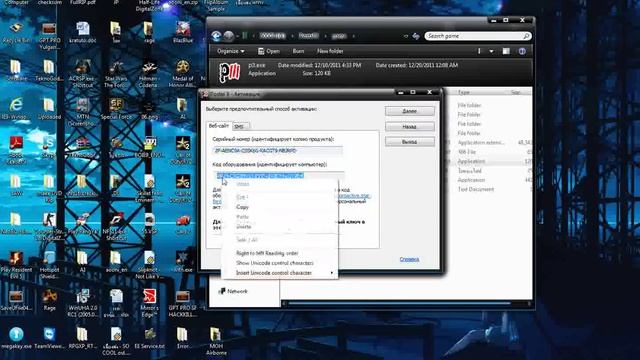Viewport: 640px width, 360px height.
Task: Open the Справка link
Action: tap(409, 259)
